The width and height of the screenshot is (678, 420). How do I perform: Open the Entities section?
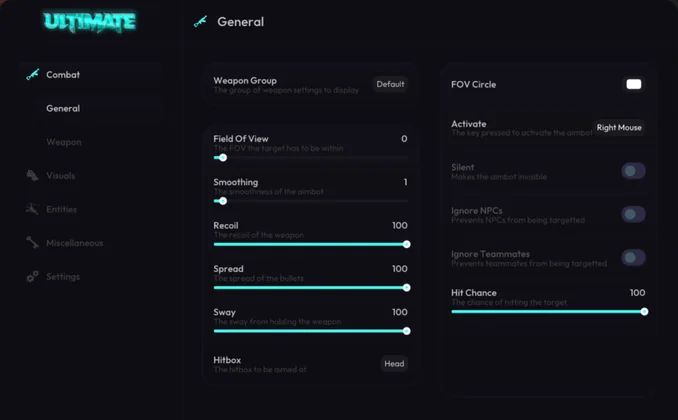[x=61, y=209]
